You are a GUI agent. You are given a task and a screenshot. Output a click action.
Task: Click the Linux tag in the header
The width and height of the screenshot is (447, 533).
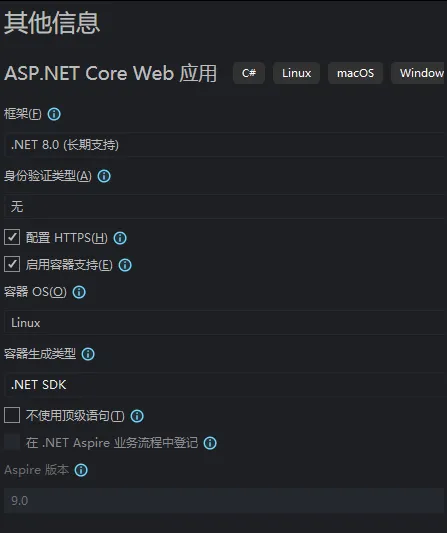[x=296, y=73]
